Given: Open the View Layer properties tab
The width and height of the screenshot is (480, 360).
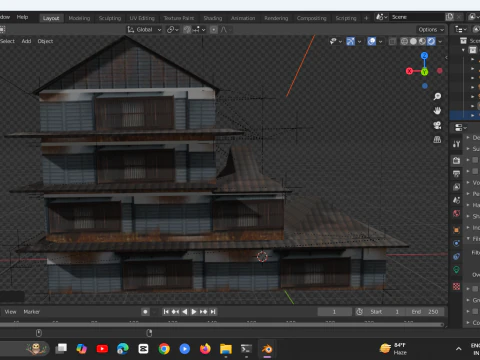Looking at the screenshot, I should point(456,187).
